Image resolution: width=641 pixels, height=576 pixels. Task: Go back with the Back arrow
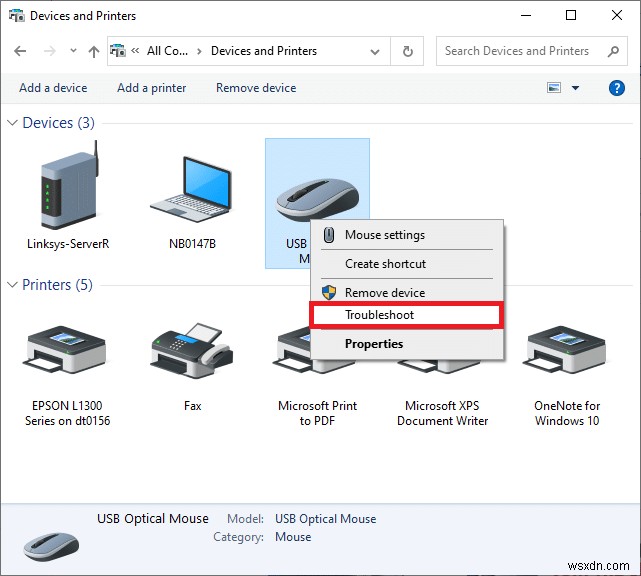20,51
